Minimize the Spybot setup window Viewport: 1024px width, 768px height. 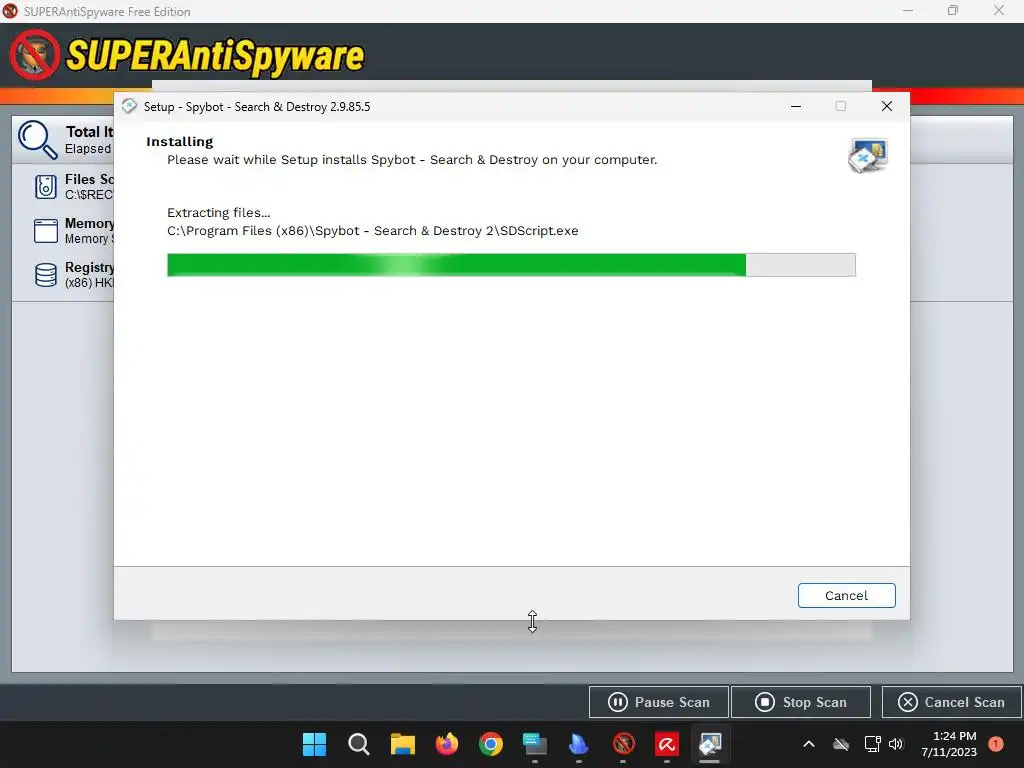coord(795,106)
